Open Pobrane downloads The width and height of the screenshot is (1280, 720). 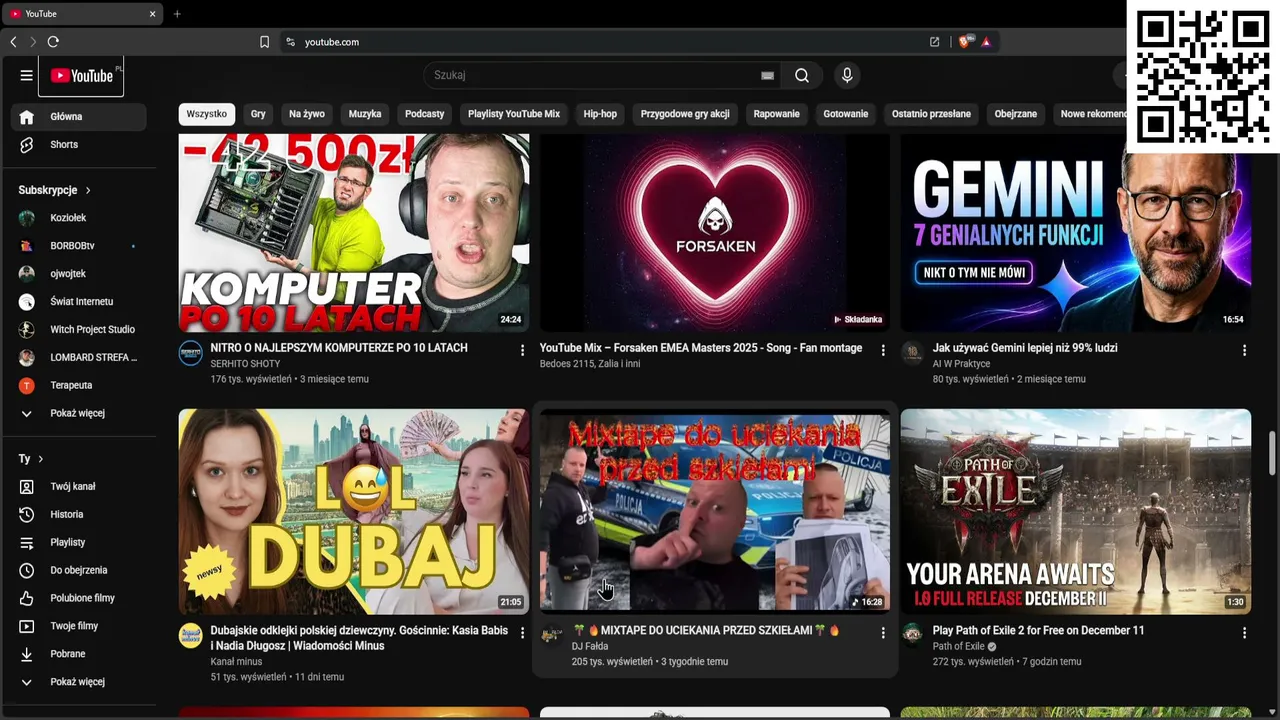point(79,654)
